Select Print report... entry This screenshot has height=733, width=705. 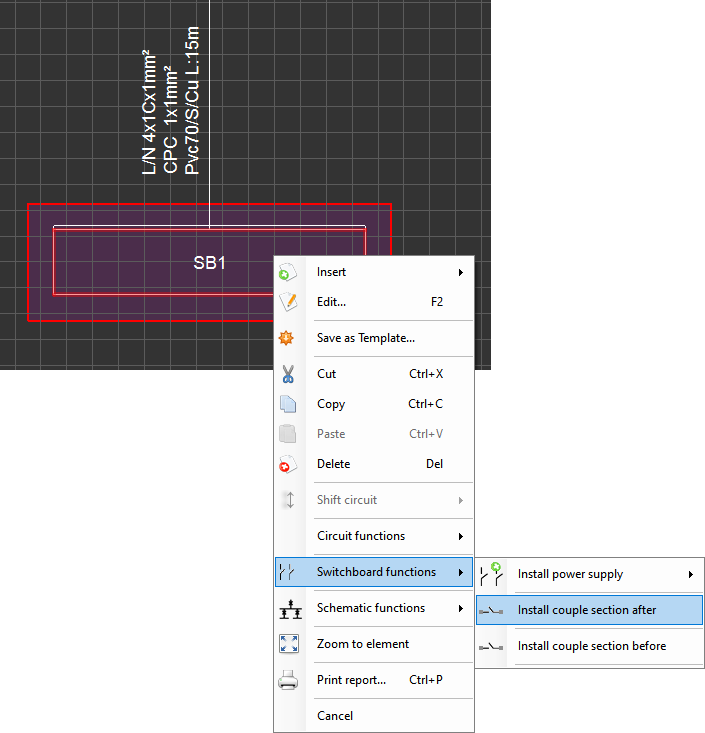[x=374, y=680]
